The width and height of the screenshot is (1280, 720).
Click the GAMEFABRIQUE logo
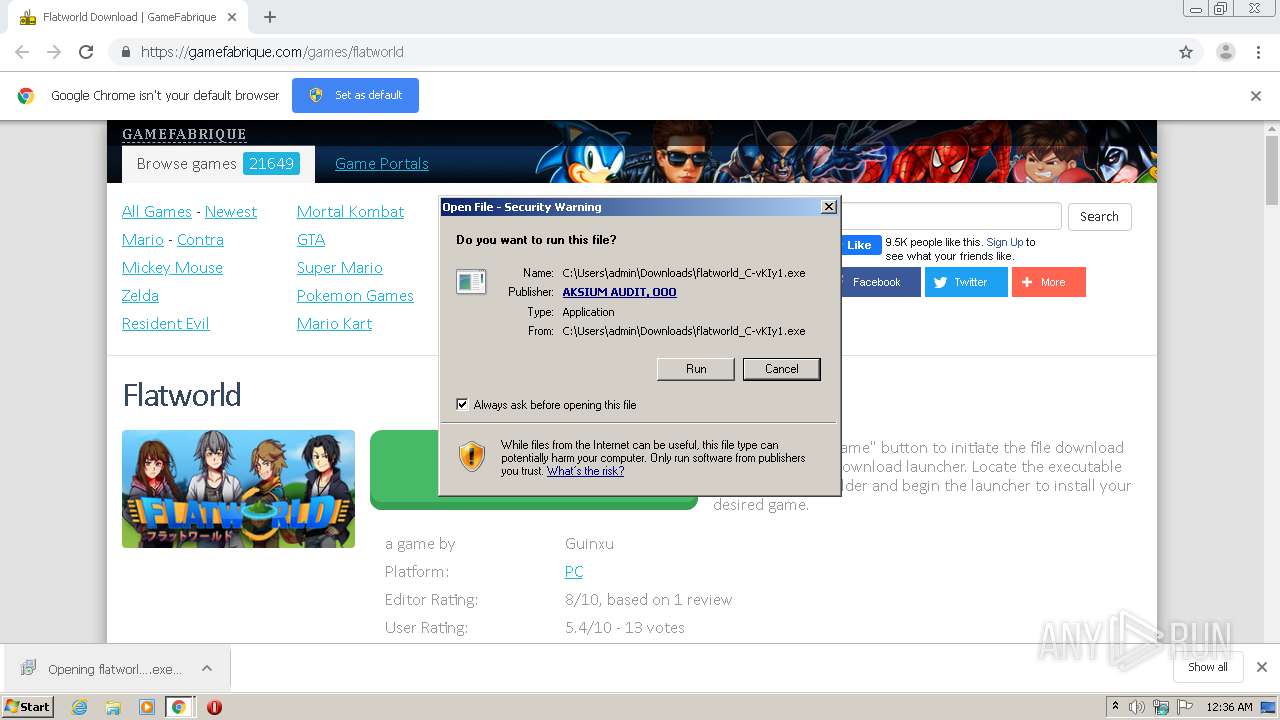pyautogui.click(x=184, y=134)
